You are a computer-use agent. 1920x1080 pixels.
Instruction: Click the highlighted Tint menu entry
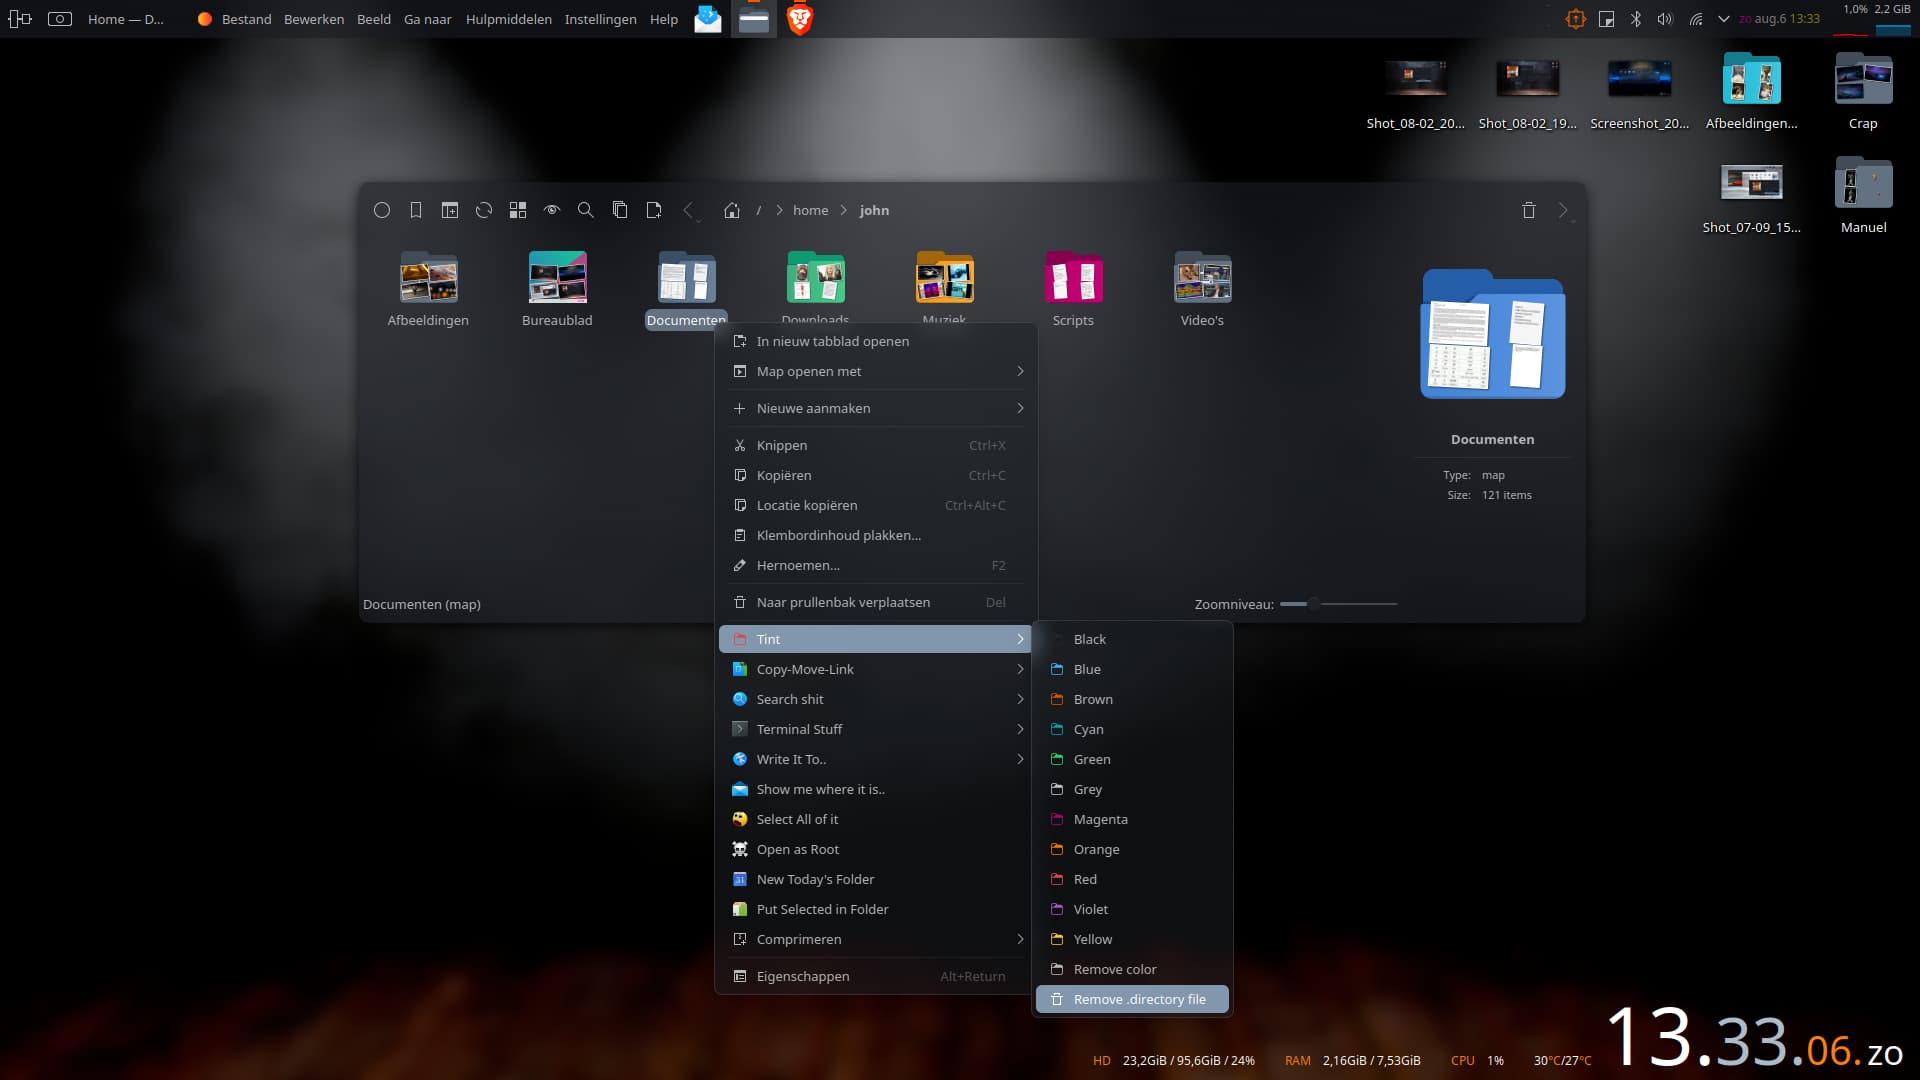(876, 639)
